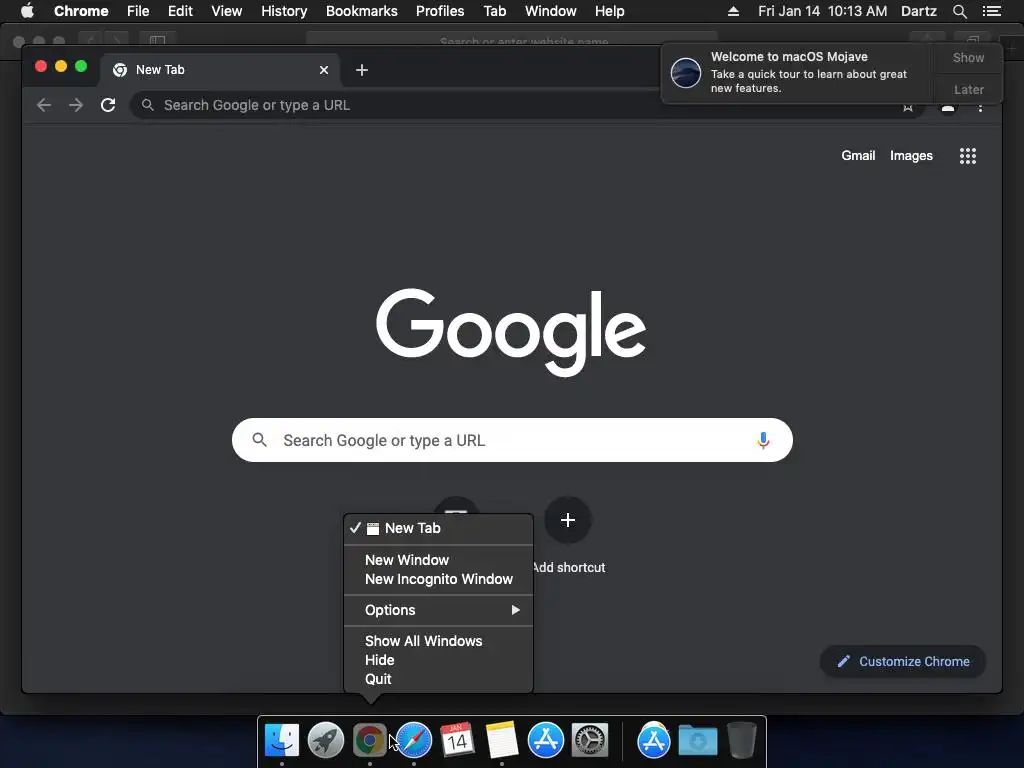1024x768 pixels.
Task: Open the Trash in the Dock
Action: pyautogui.click(x=741, y=740)
